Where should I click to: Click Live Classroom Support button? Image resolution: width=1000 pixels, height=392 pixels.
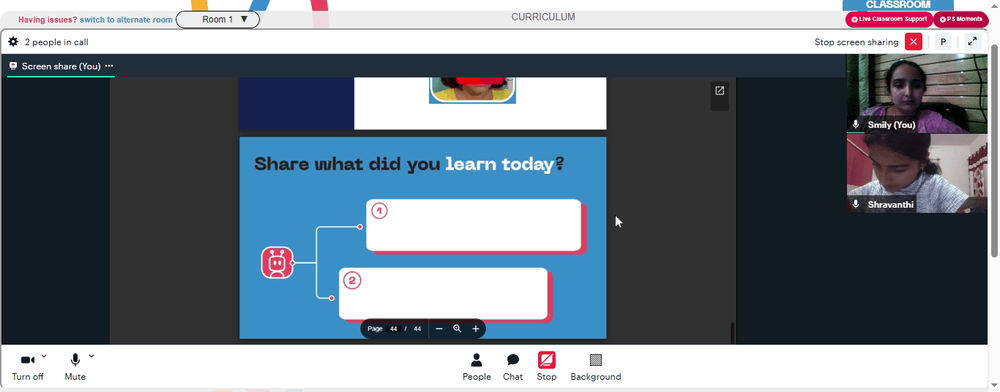[x=889, y=20]
